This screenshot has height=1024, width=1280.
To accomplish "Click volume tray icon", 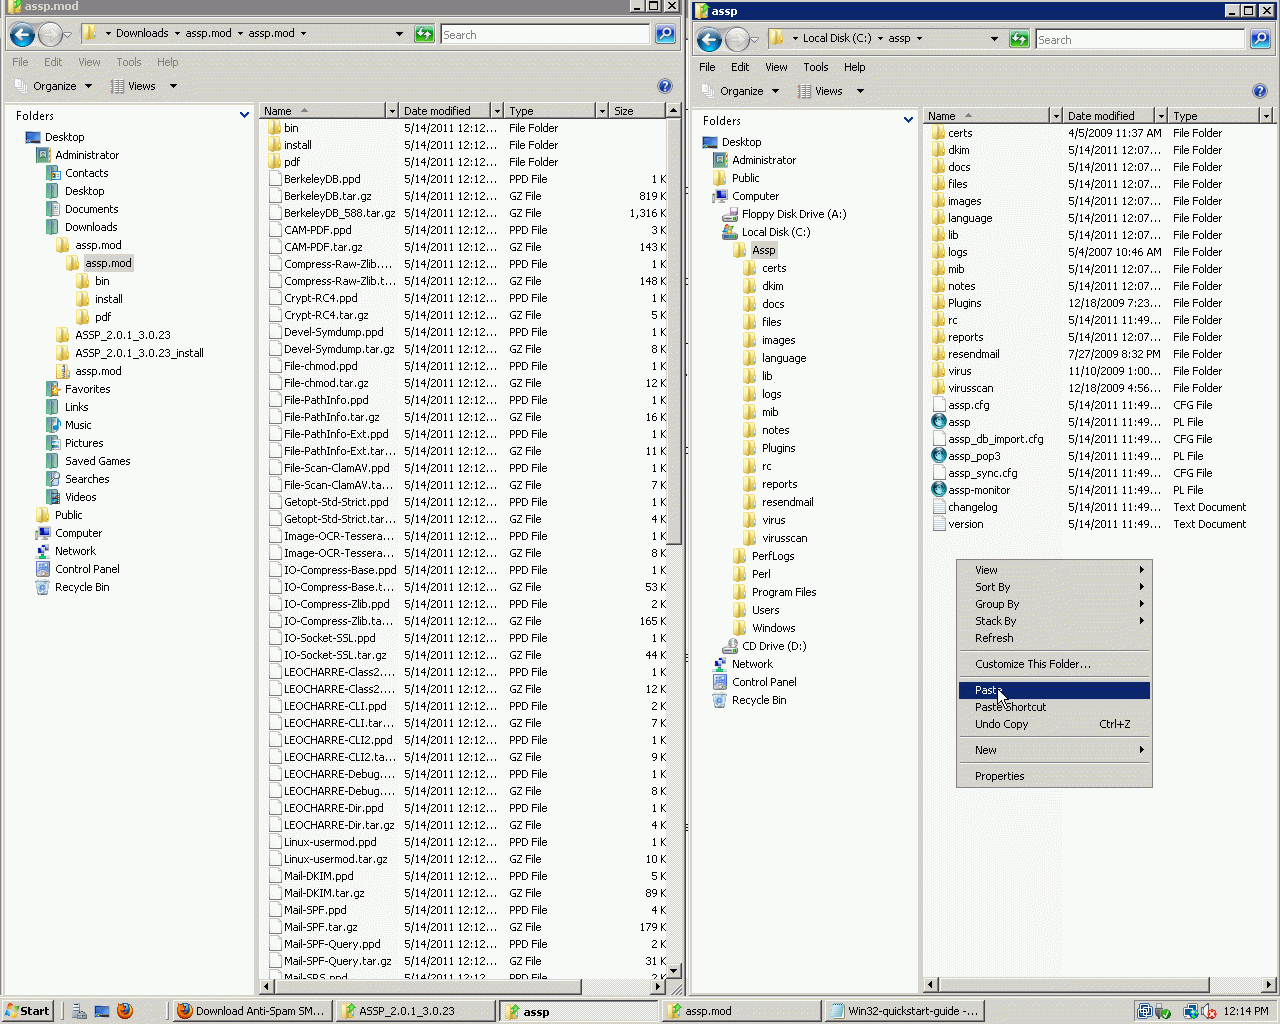I will (1209, 1011).
